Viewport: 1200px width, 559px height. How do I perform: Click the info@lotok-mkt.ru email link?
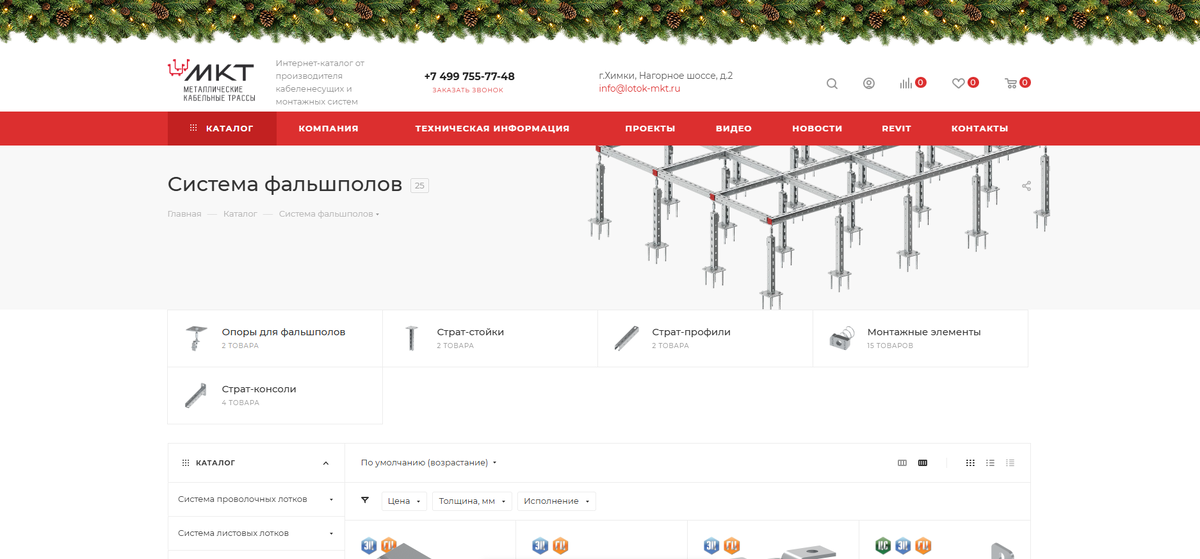pos(640,88)
